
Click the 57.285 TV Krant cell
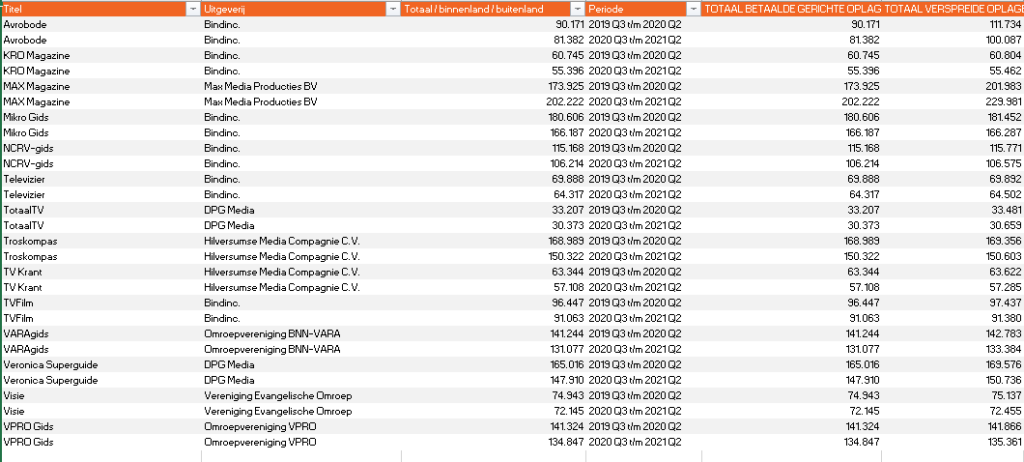(953, 288)
